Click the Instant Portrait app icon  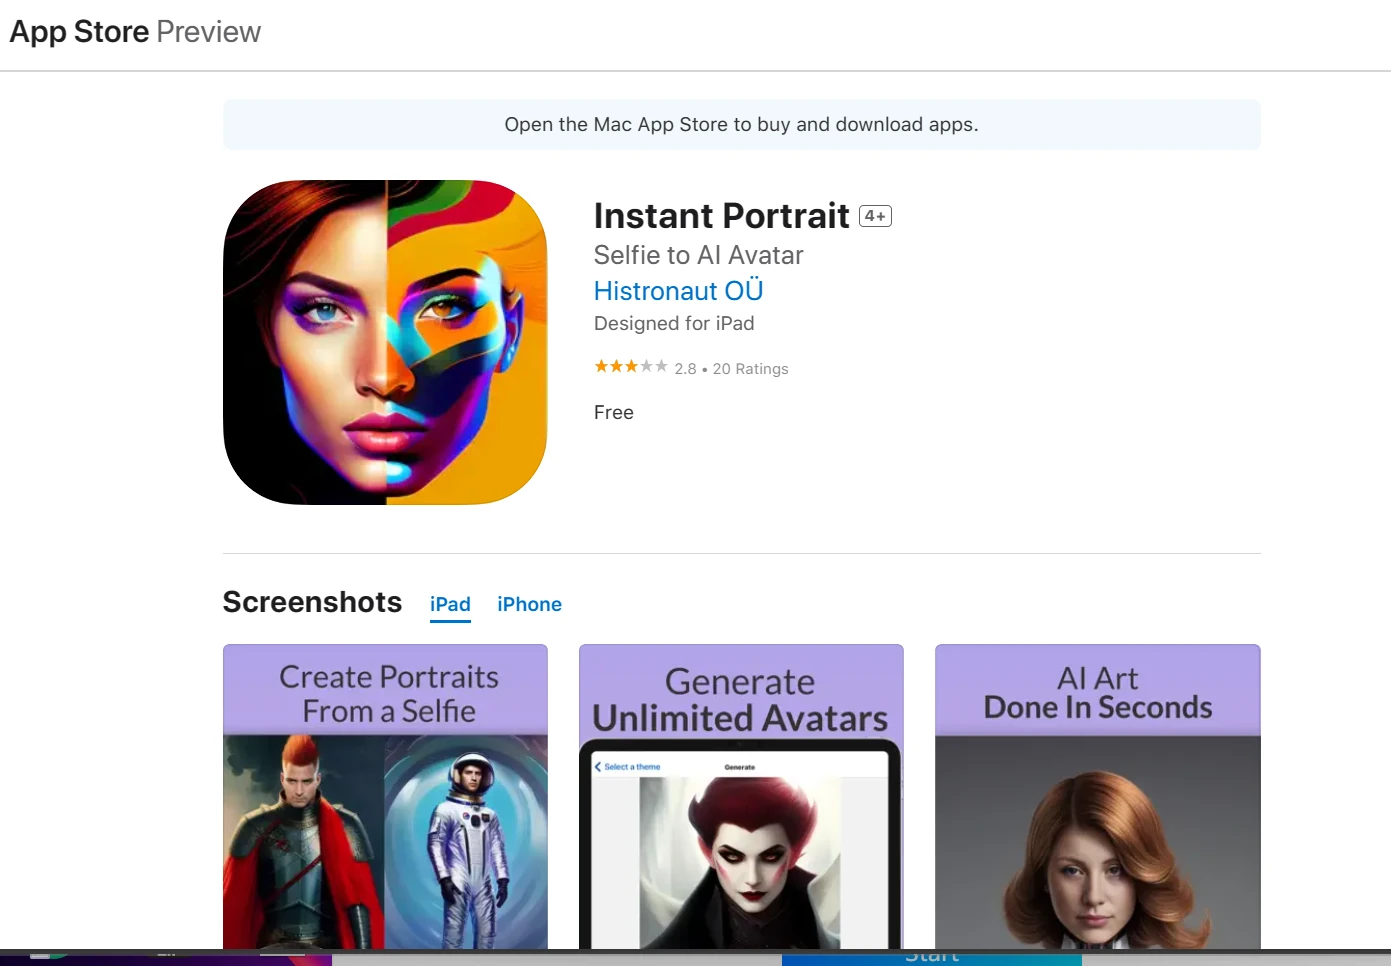coord(385,342)
